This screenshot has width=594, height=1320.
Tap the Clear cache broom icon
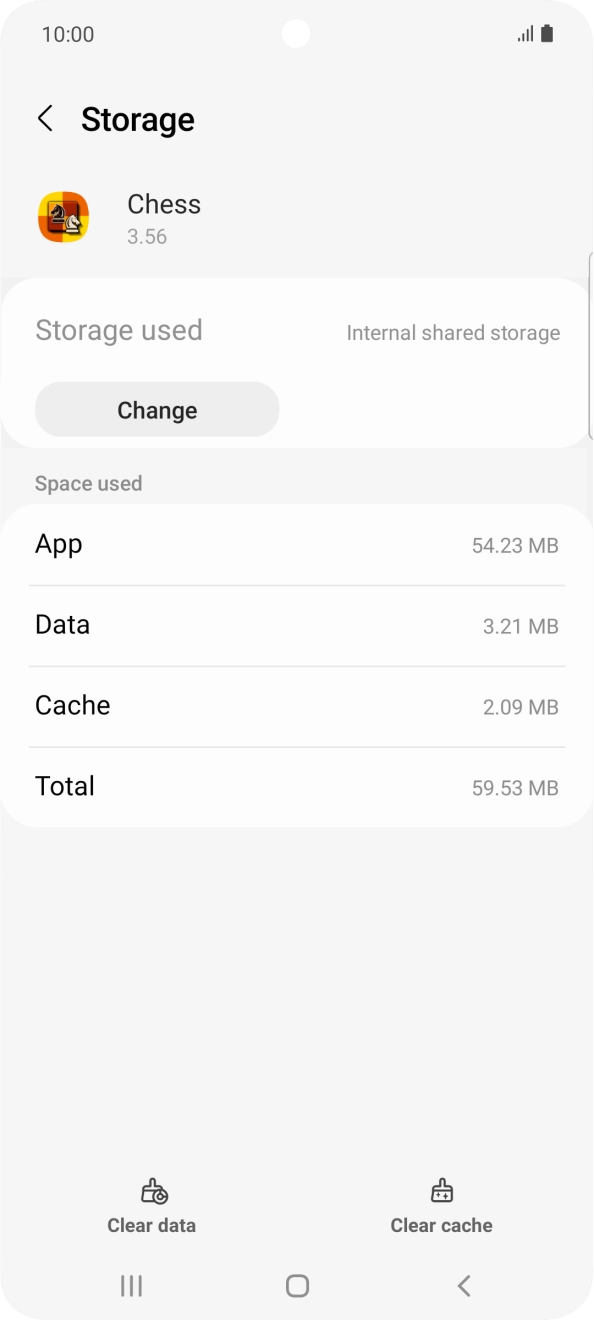point(441,1192)
